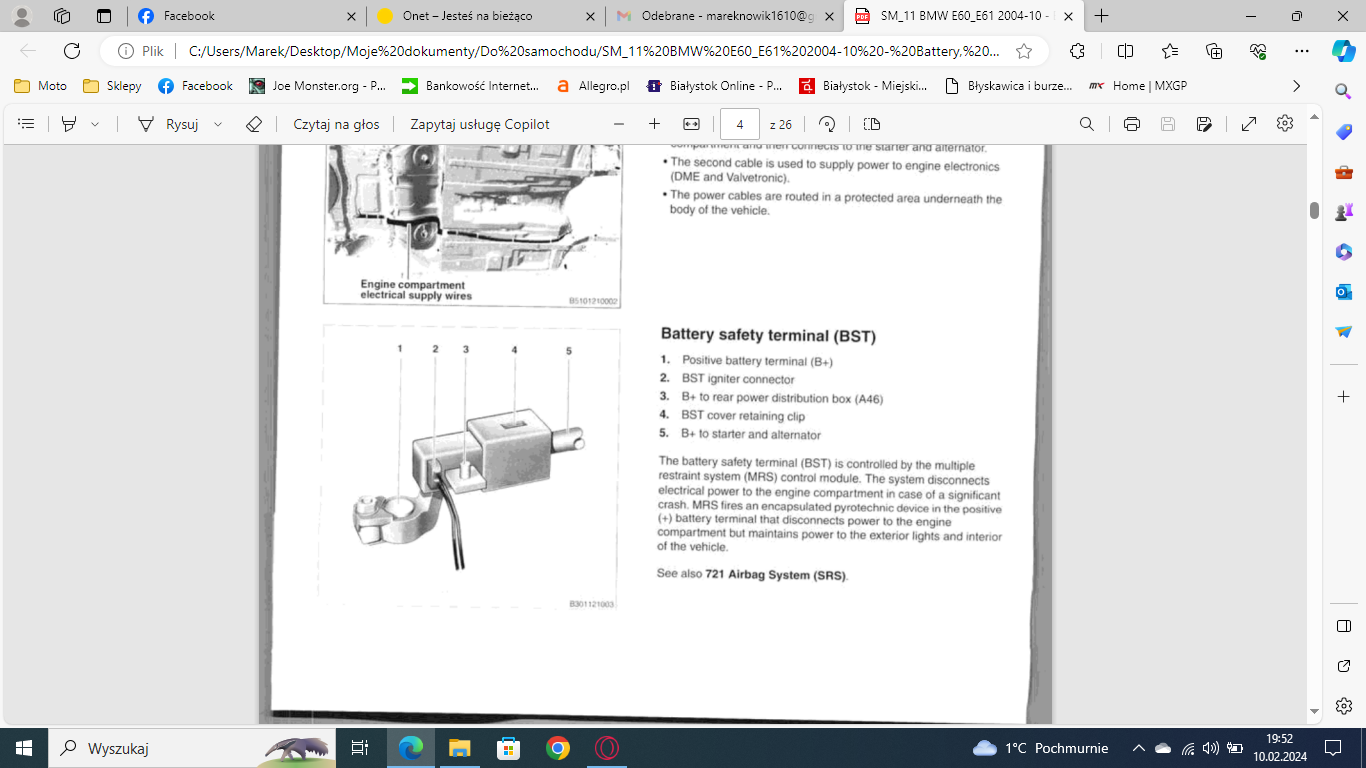Image resolution: width=1366 pixels, height=768 pixels.
Task: Open the find in PDF search icon
Action: coord(1087,124)
